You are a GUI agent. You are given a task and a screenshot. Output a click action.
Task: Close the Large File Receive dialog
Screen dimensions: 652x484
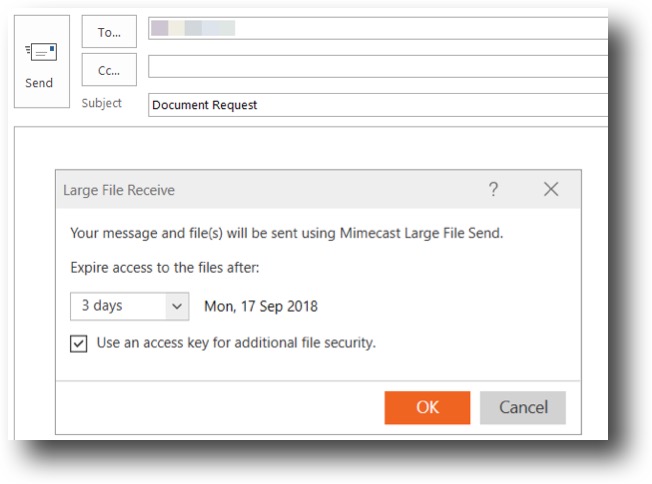[550, 190]
